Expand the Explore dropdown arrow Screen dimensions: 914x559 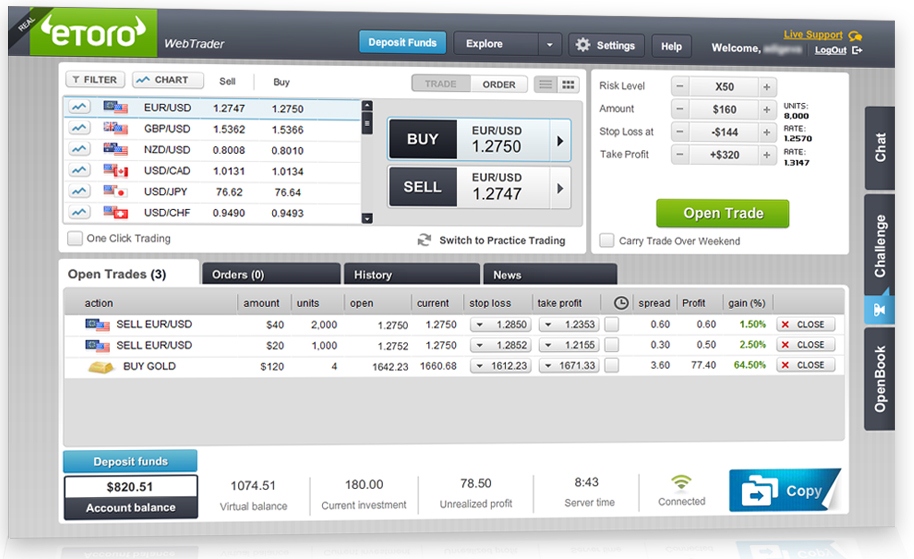point(549,44)
